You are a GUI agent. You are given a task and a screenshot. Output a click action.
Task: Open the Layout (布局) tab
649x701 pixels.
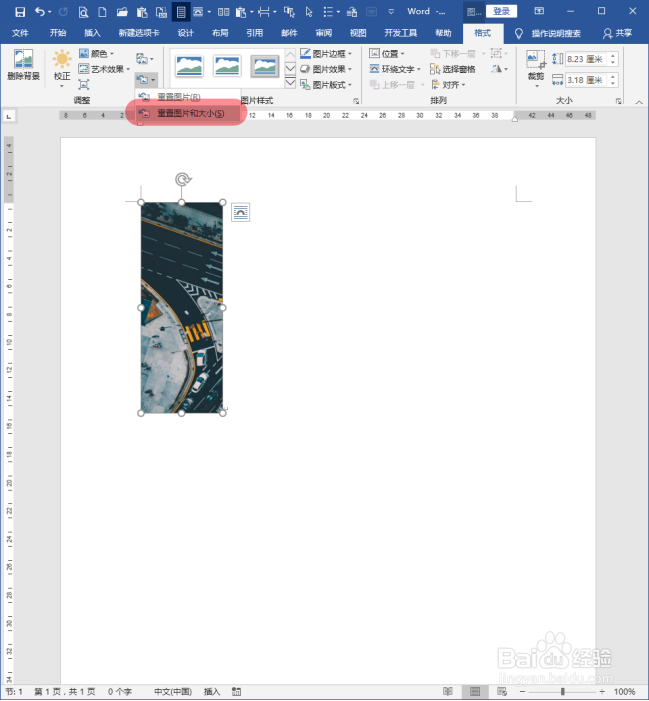(220, 33)
